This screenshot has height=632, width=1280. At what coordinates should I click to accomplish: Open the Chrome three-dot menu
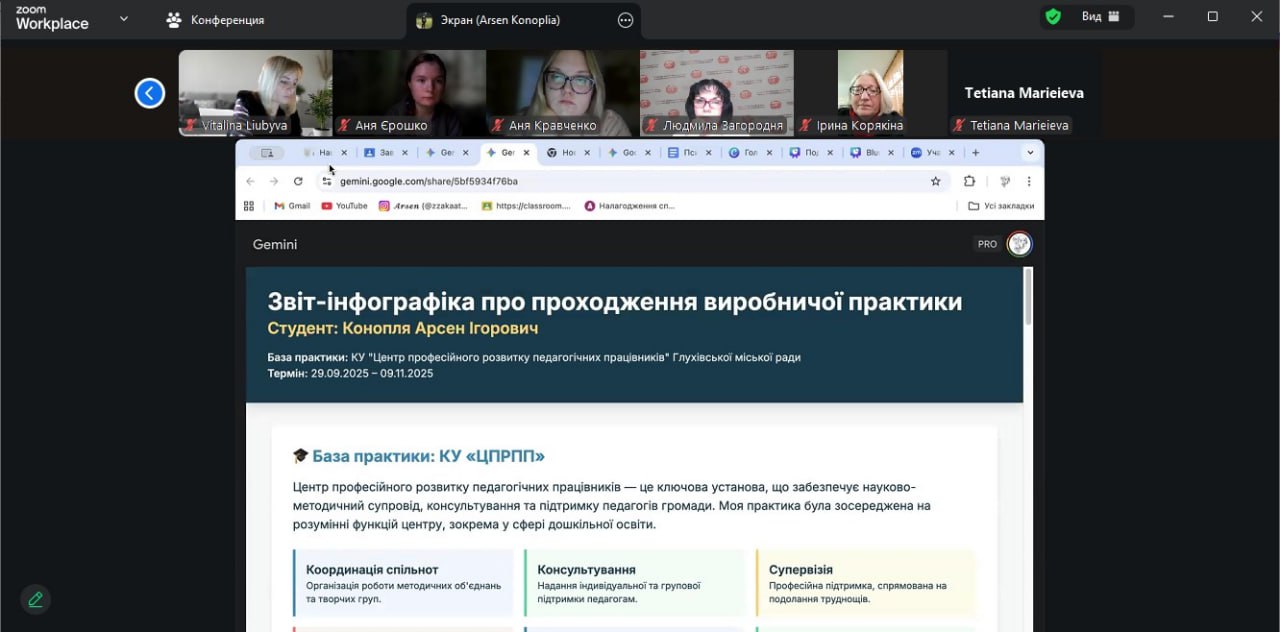[1028, 181]
